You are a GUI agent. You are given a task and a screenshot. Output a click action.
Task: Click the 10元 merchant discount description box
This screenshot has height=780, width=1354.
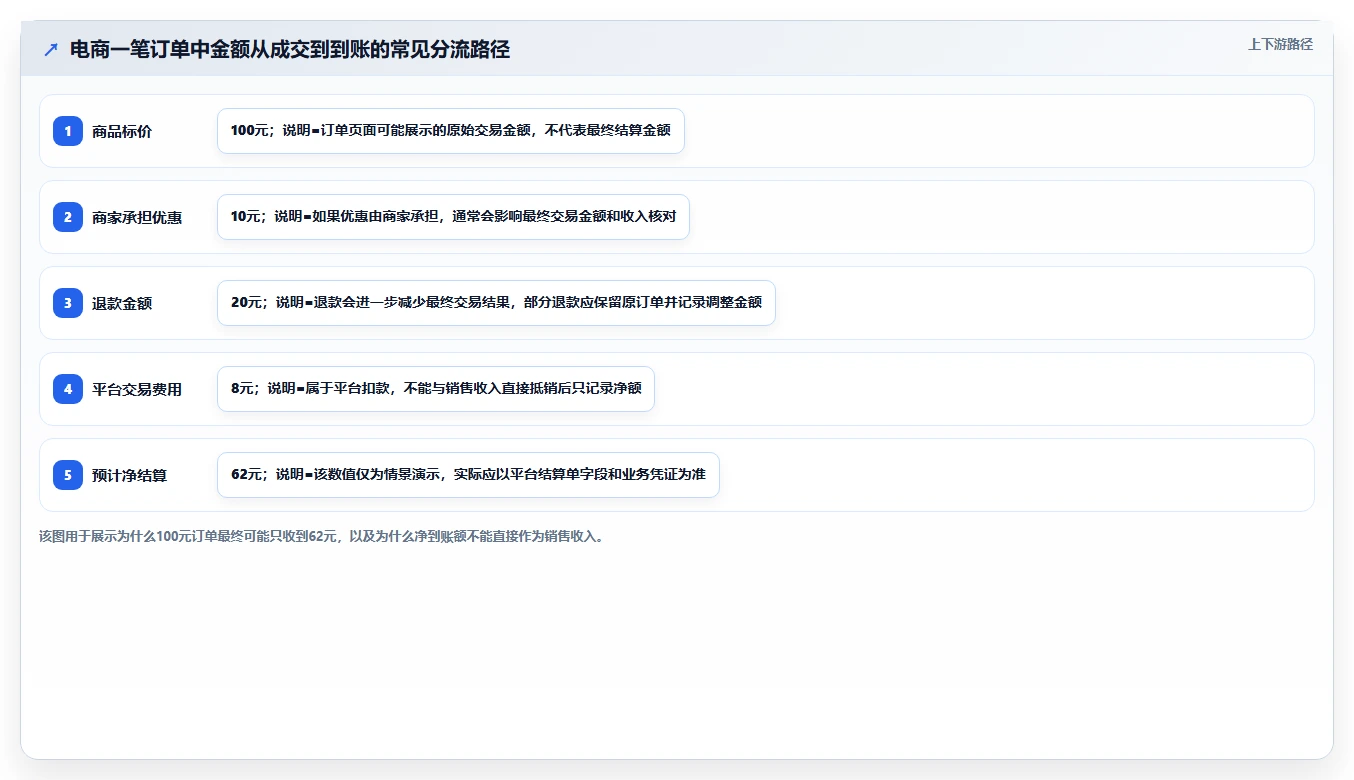pyautogui.click(x=453, y=217)
